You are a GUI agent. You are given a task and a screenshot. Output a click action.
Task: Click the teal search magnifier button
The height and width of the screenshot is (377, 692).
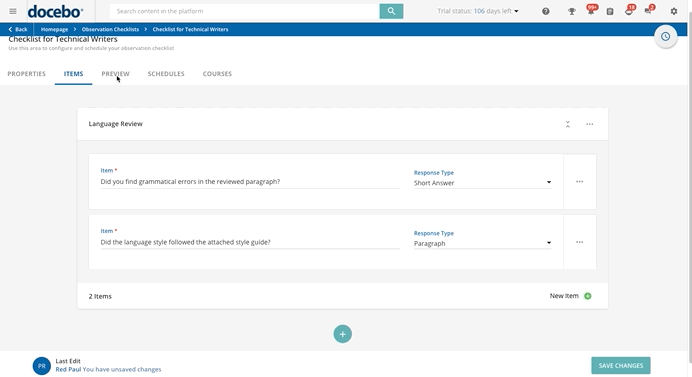(x=391, y=11)
